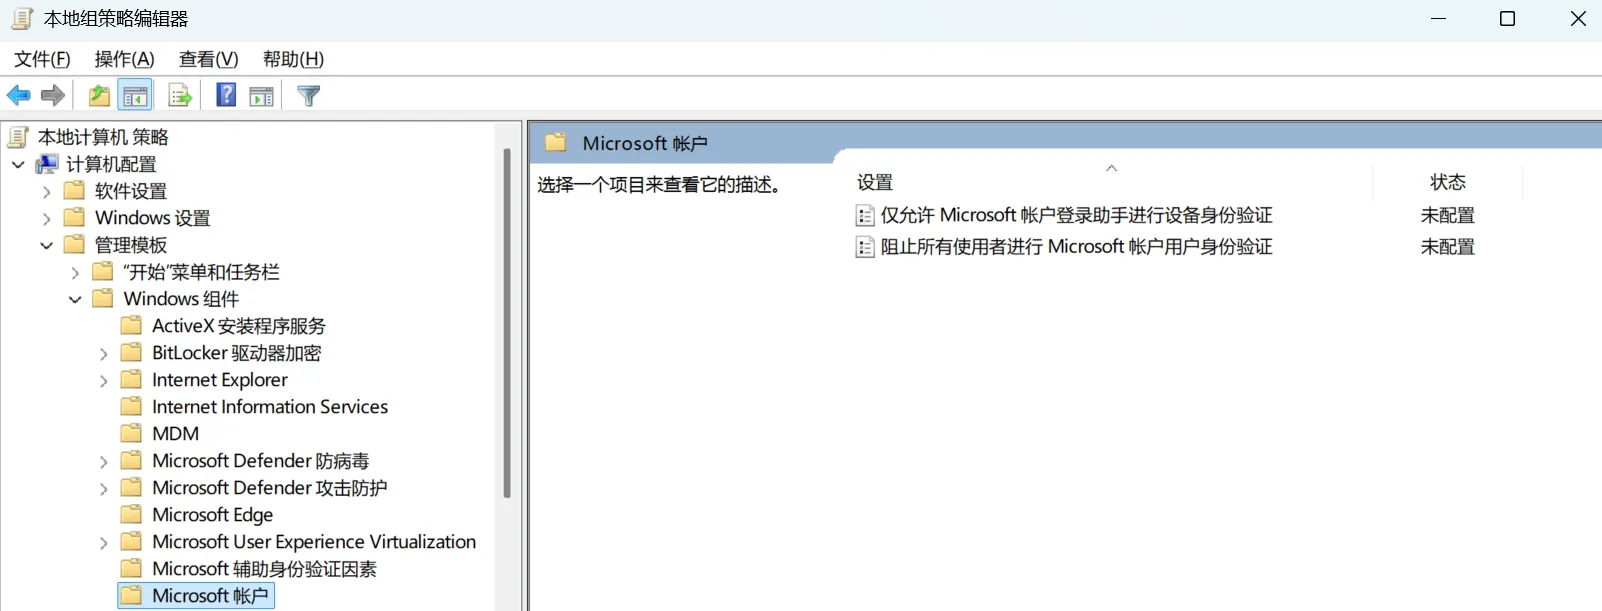This screenshot has width=1602, height=611.
Task: Click folder icon of ActiveX 安装程序服务
Action: point(131,325)
